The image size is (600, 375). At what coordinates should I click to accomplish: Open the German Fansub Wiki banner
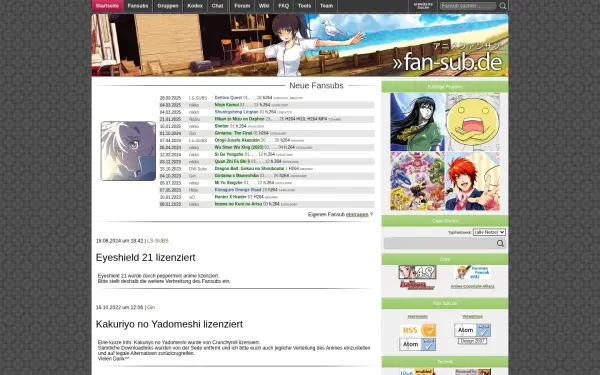click(473, 272)
